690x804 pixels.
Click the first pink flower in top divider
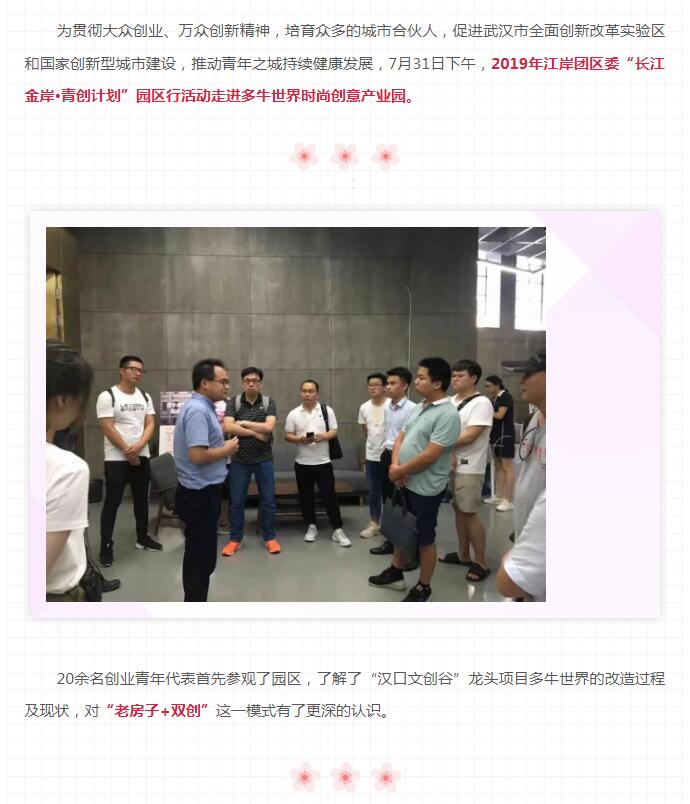pos(304,156)
